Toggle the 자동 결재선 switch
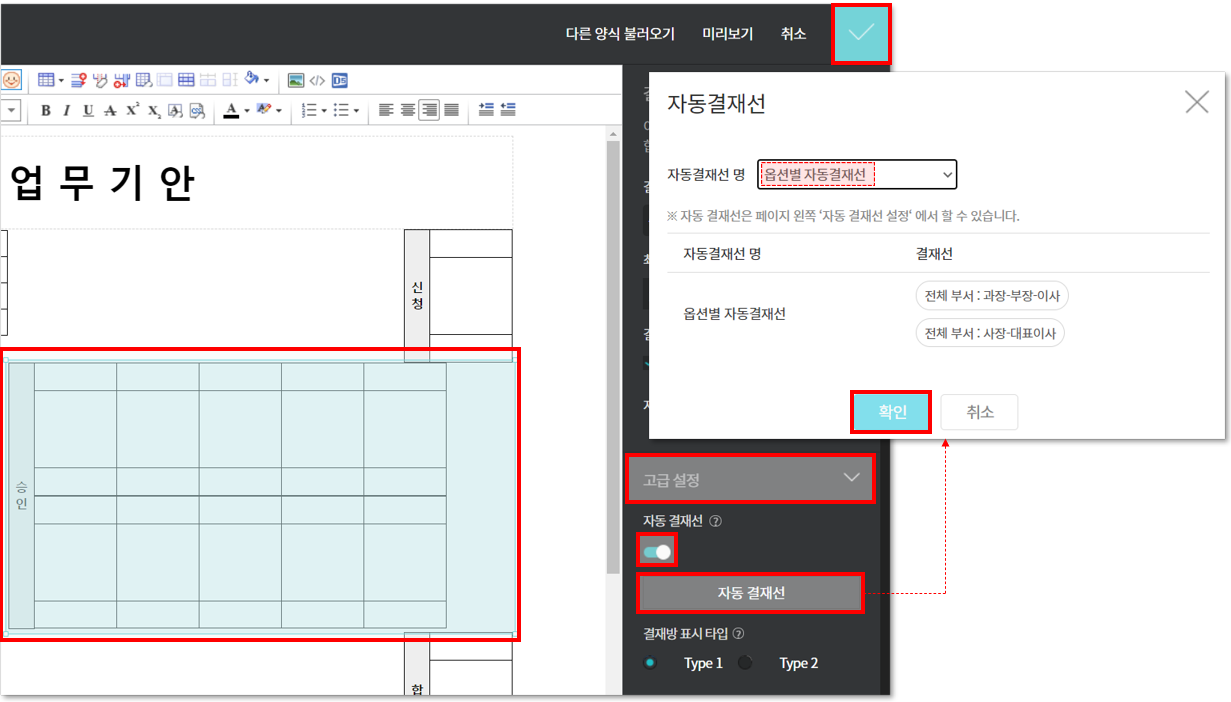Screen dimensions: 1231x702 (x=657, y=551)
